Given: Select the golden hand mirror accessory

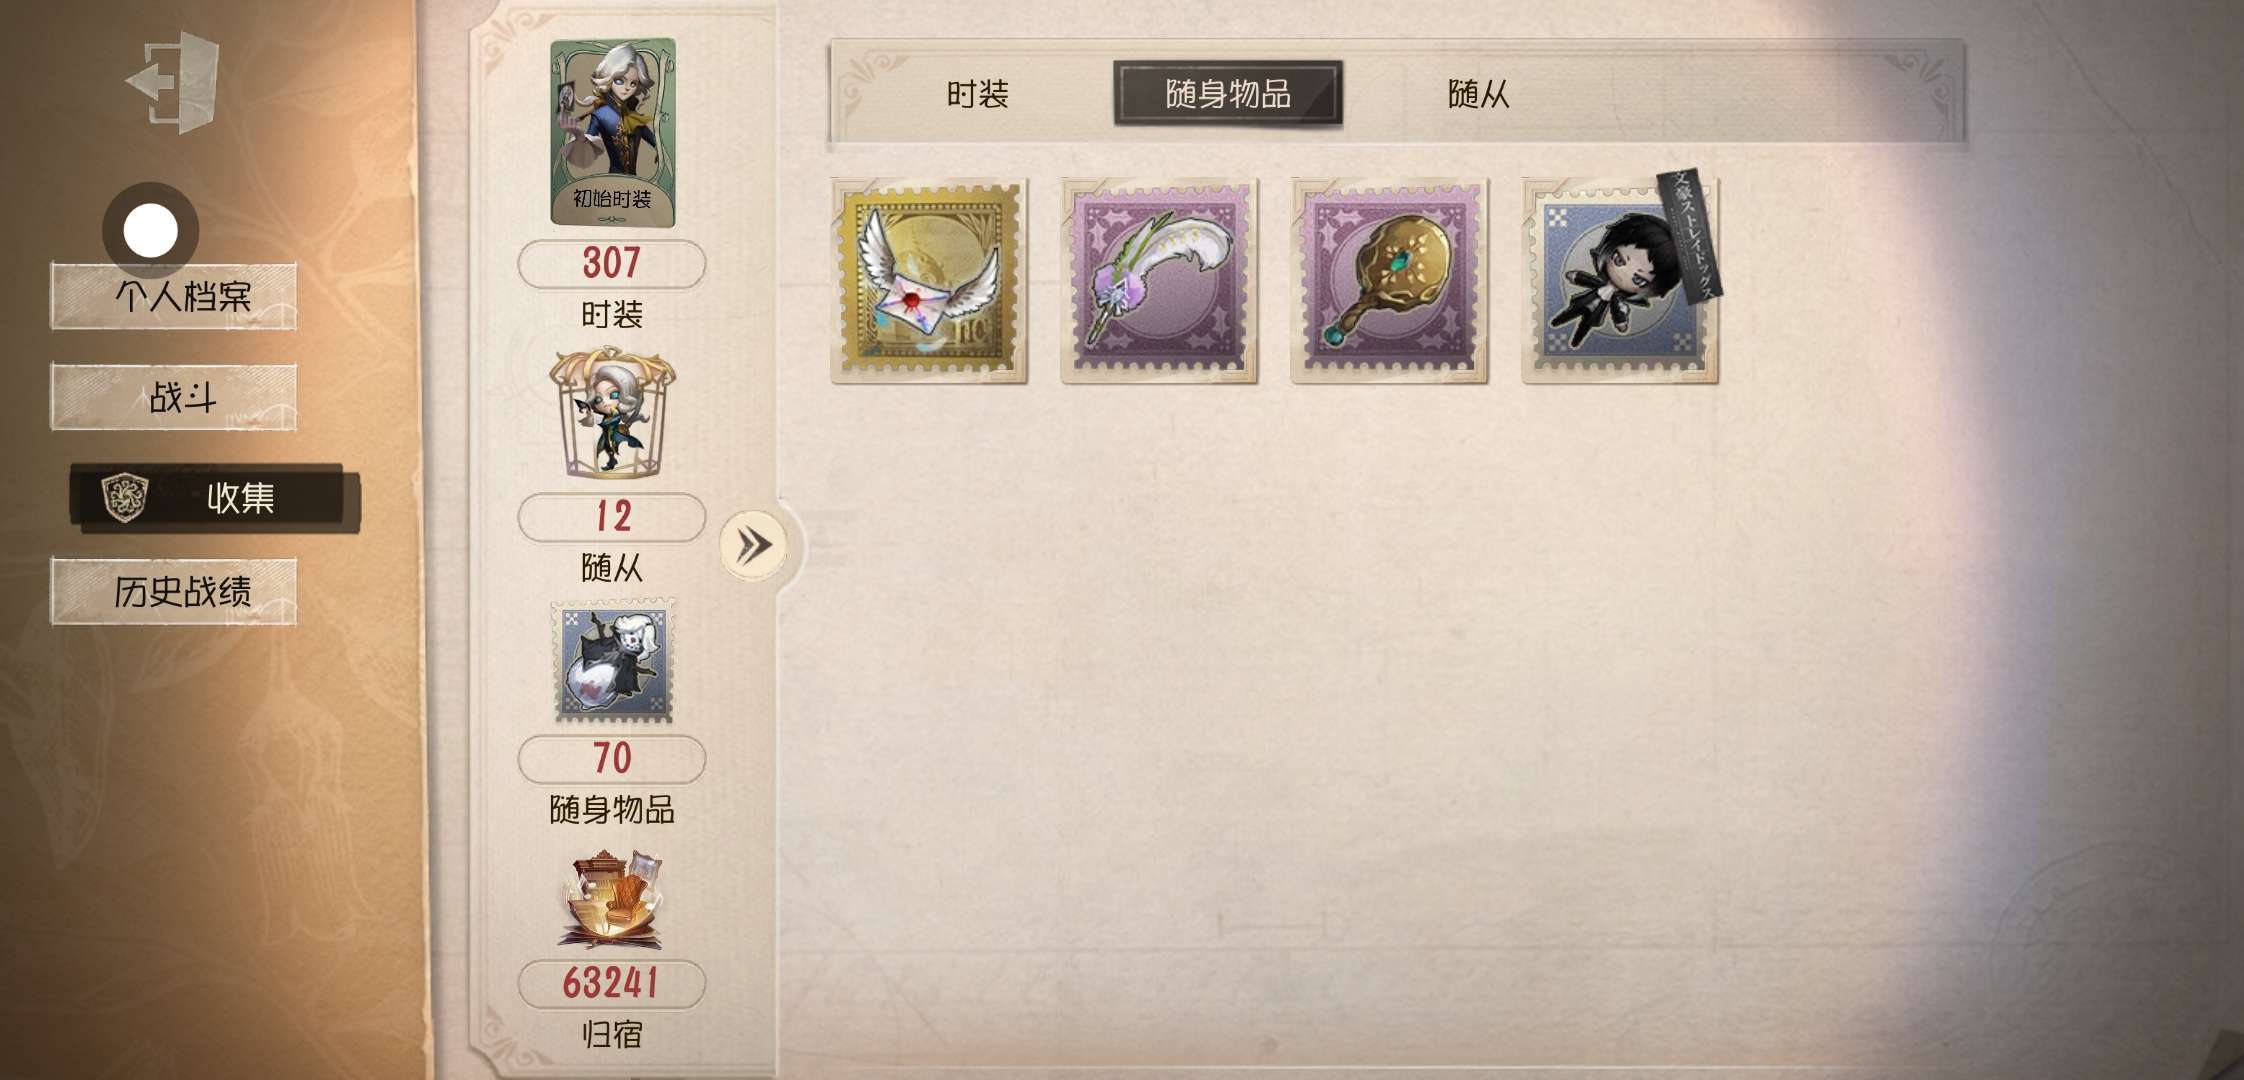Looking at the screenshot, I should pos(1389,281).
